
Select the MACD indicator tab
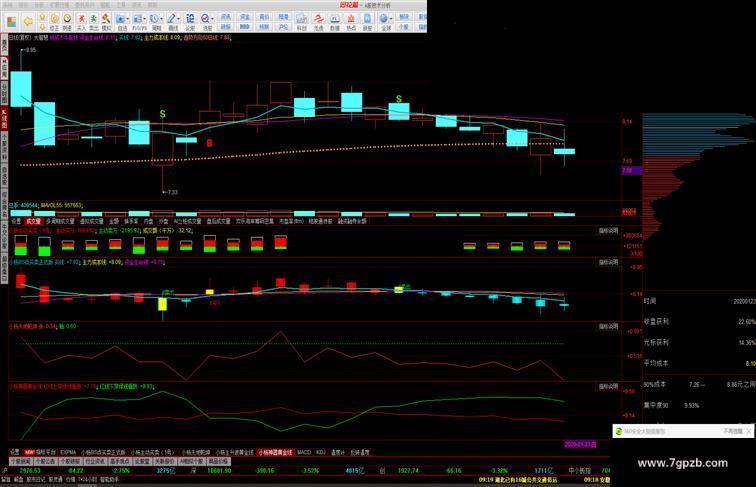[304, 452]
